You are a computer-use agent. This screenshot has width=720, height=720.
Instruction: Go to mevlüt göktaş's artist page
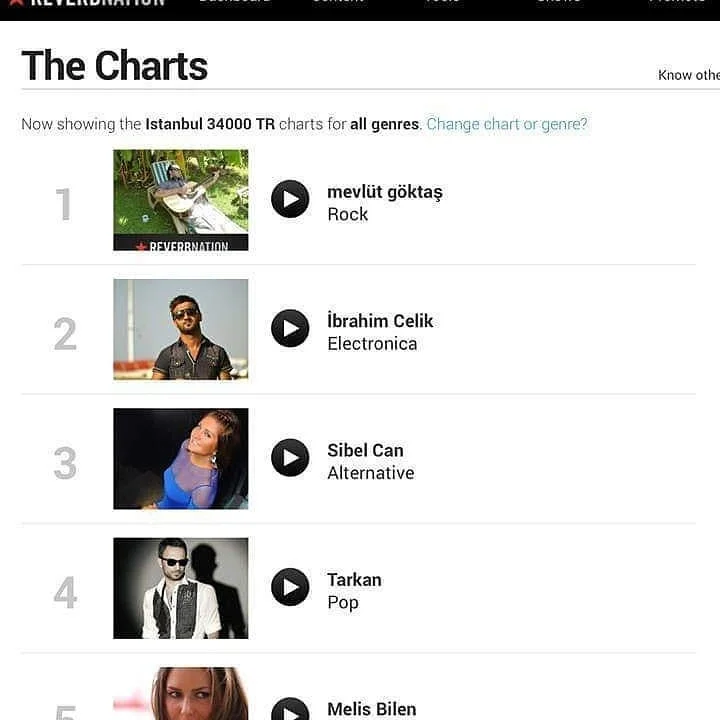click(385, 192)
